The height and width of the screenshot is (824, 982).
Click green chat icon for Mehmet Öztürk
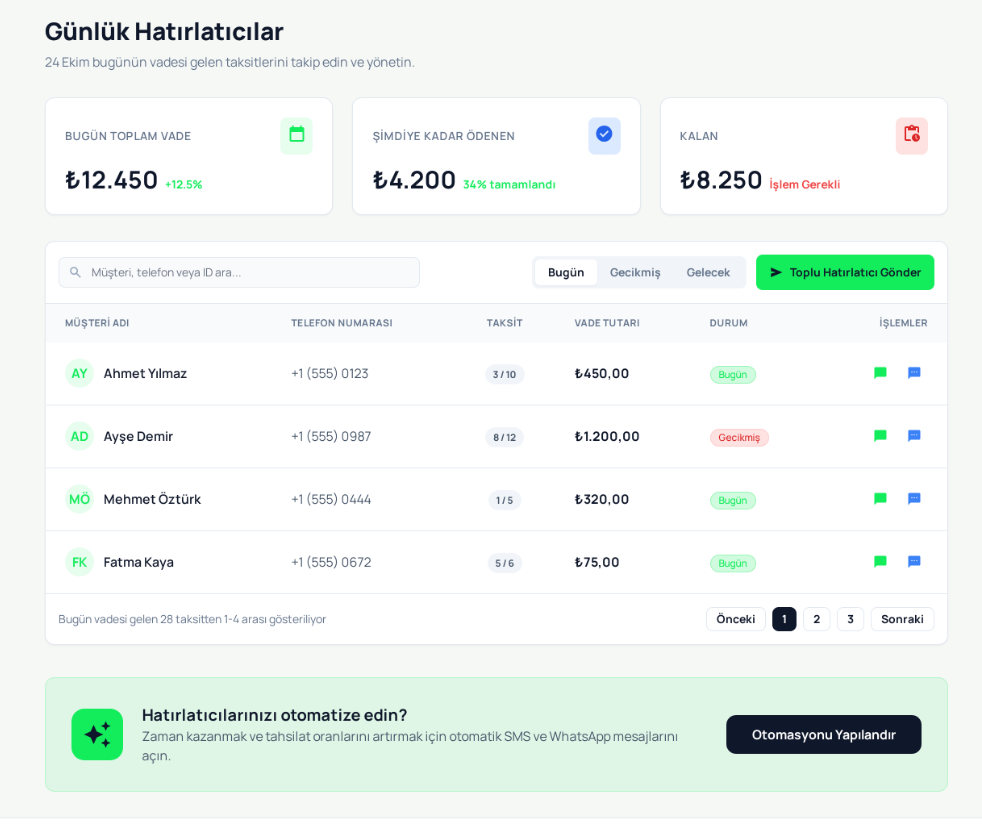click(x=880, y=499)
